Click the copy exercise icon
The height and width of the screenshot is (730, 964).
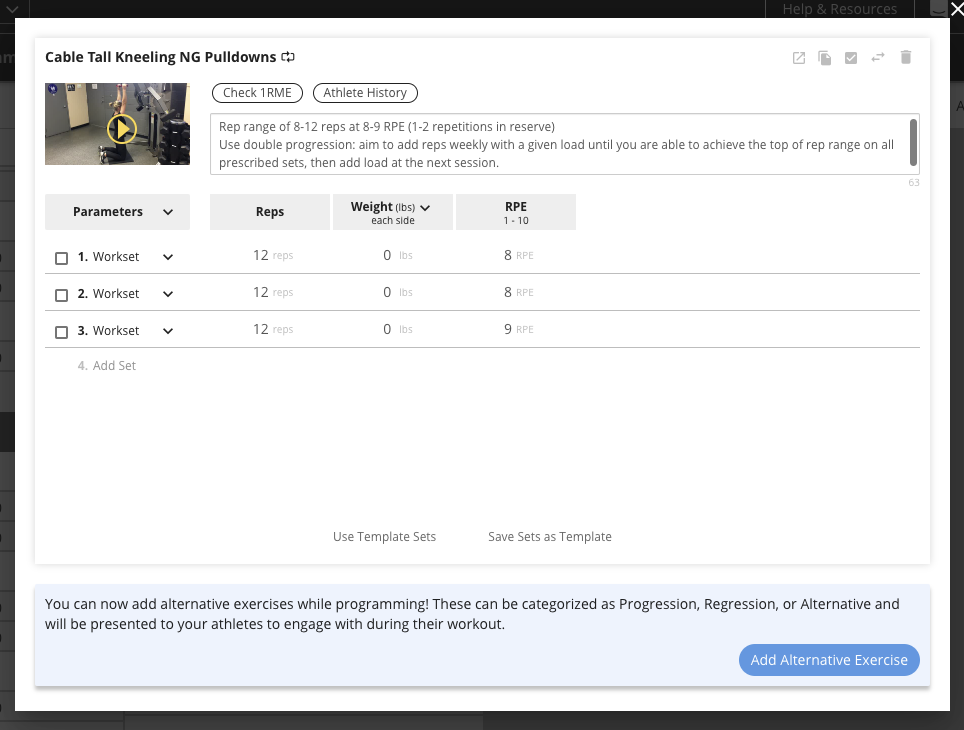[x=825, y=58]
